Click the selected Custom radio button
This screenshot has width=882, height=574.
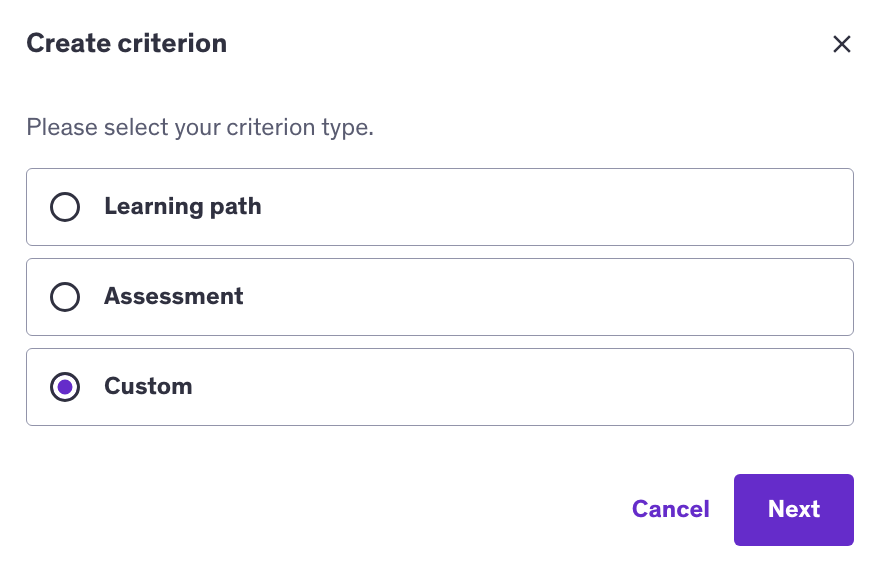[65, 387]
